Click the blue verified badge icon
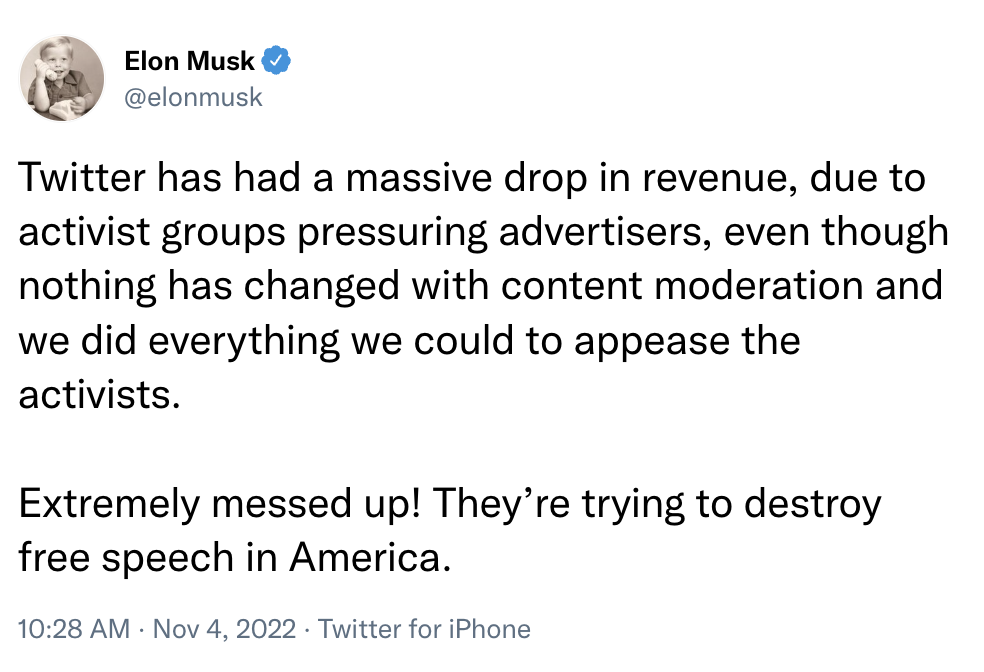Image resolution: width=984 pixels, height=672 pixels. point(276,62)
